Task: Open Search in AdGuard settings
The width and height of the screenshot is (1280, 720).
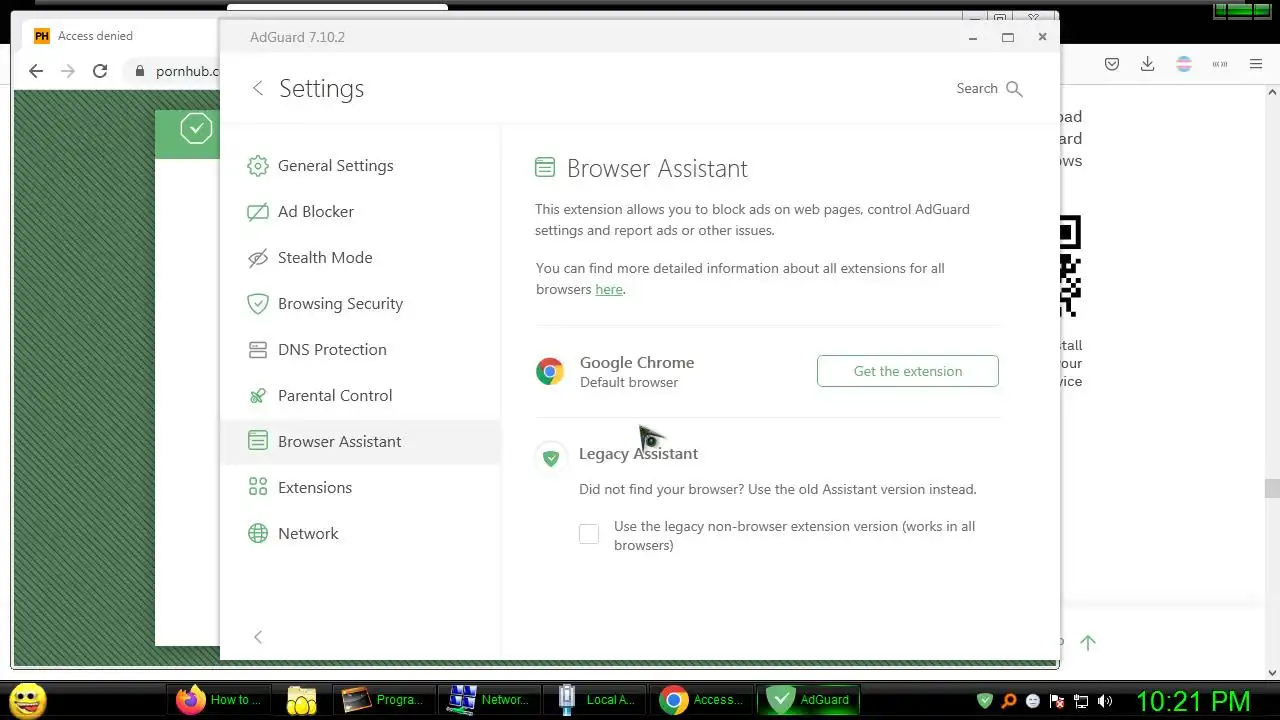Action: pos(989,88)
